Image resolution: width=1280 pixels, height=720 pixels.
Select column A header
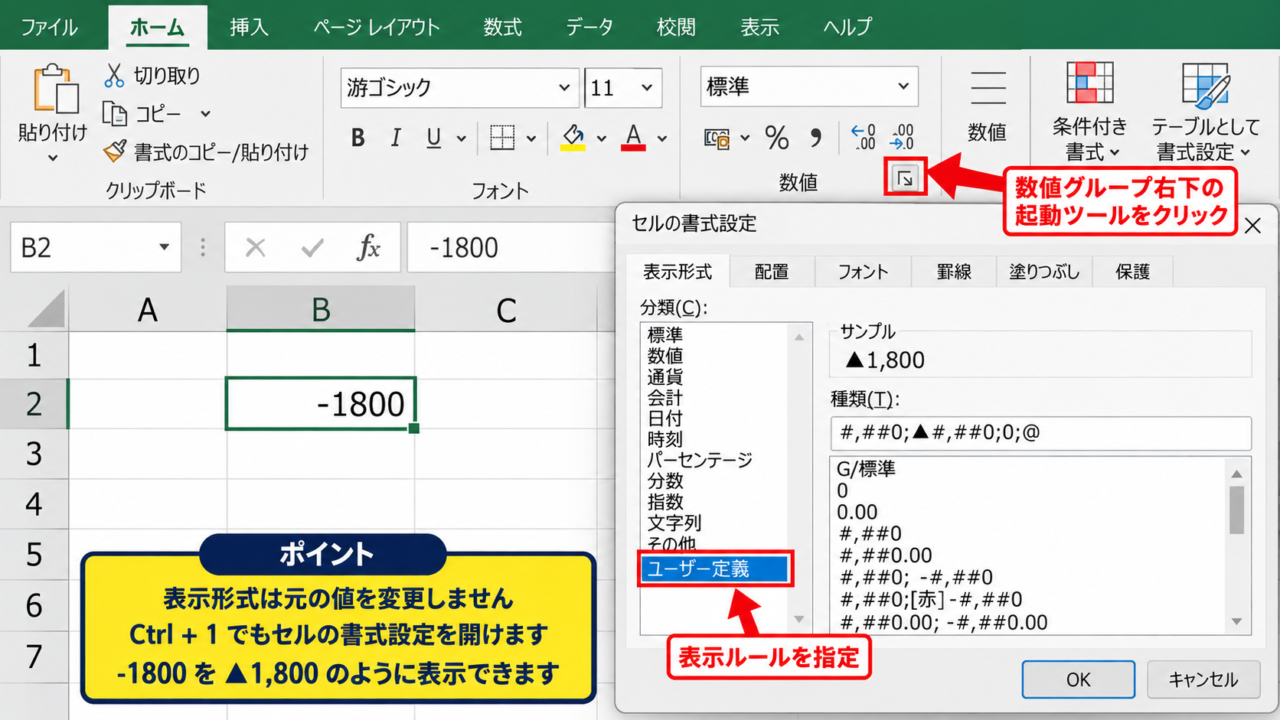[148, 310]
